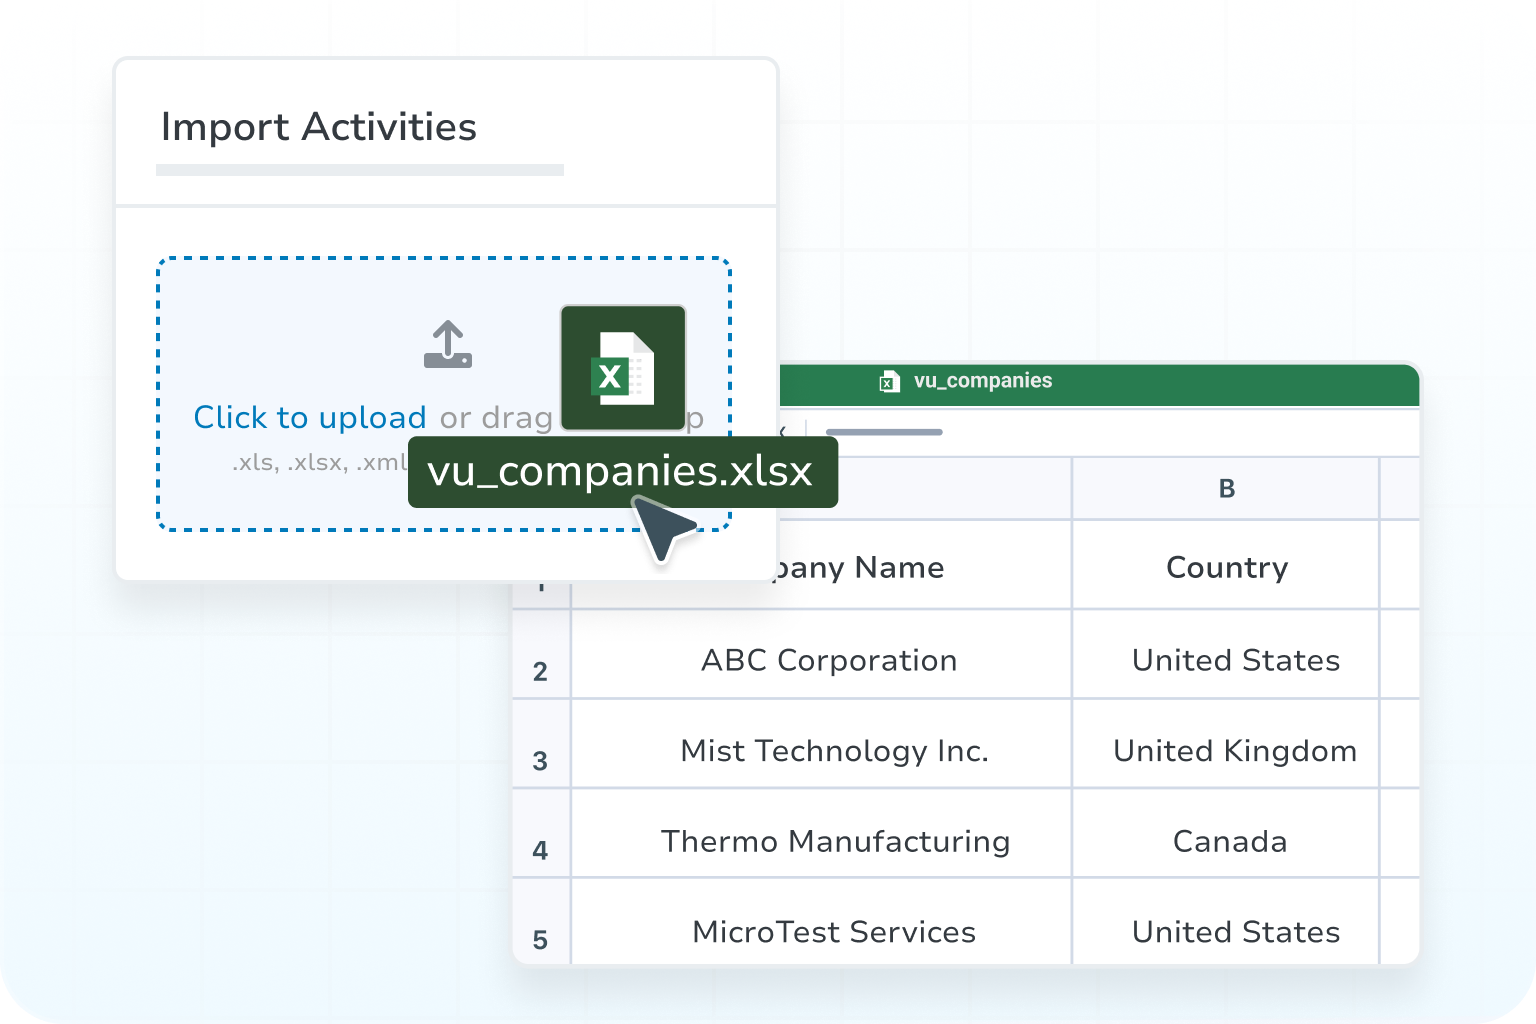Click the small Excel icon in spreadsheet title bar
The height and width of the screenshot is (1024, 1536).
click(x=889, y=381)
